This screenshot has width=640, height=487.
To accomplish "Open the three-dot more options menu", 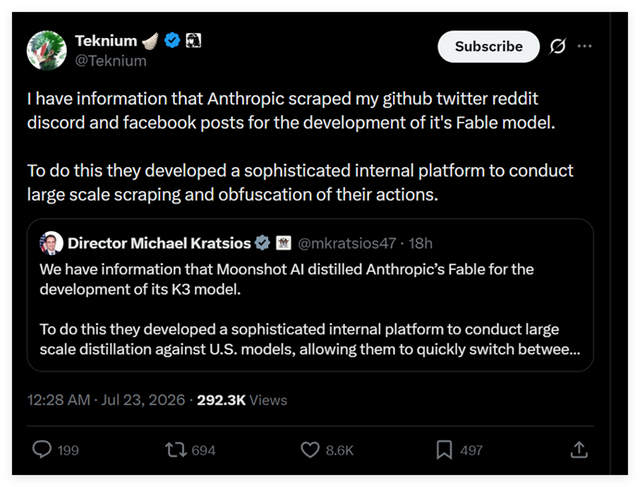I will coord(584,46).
